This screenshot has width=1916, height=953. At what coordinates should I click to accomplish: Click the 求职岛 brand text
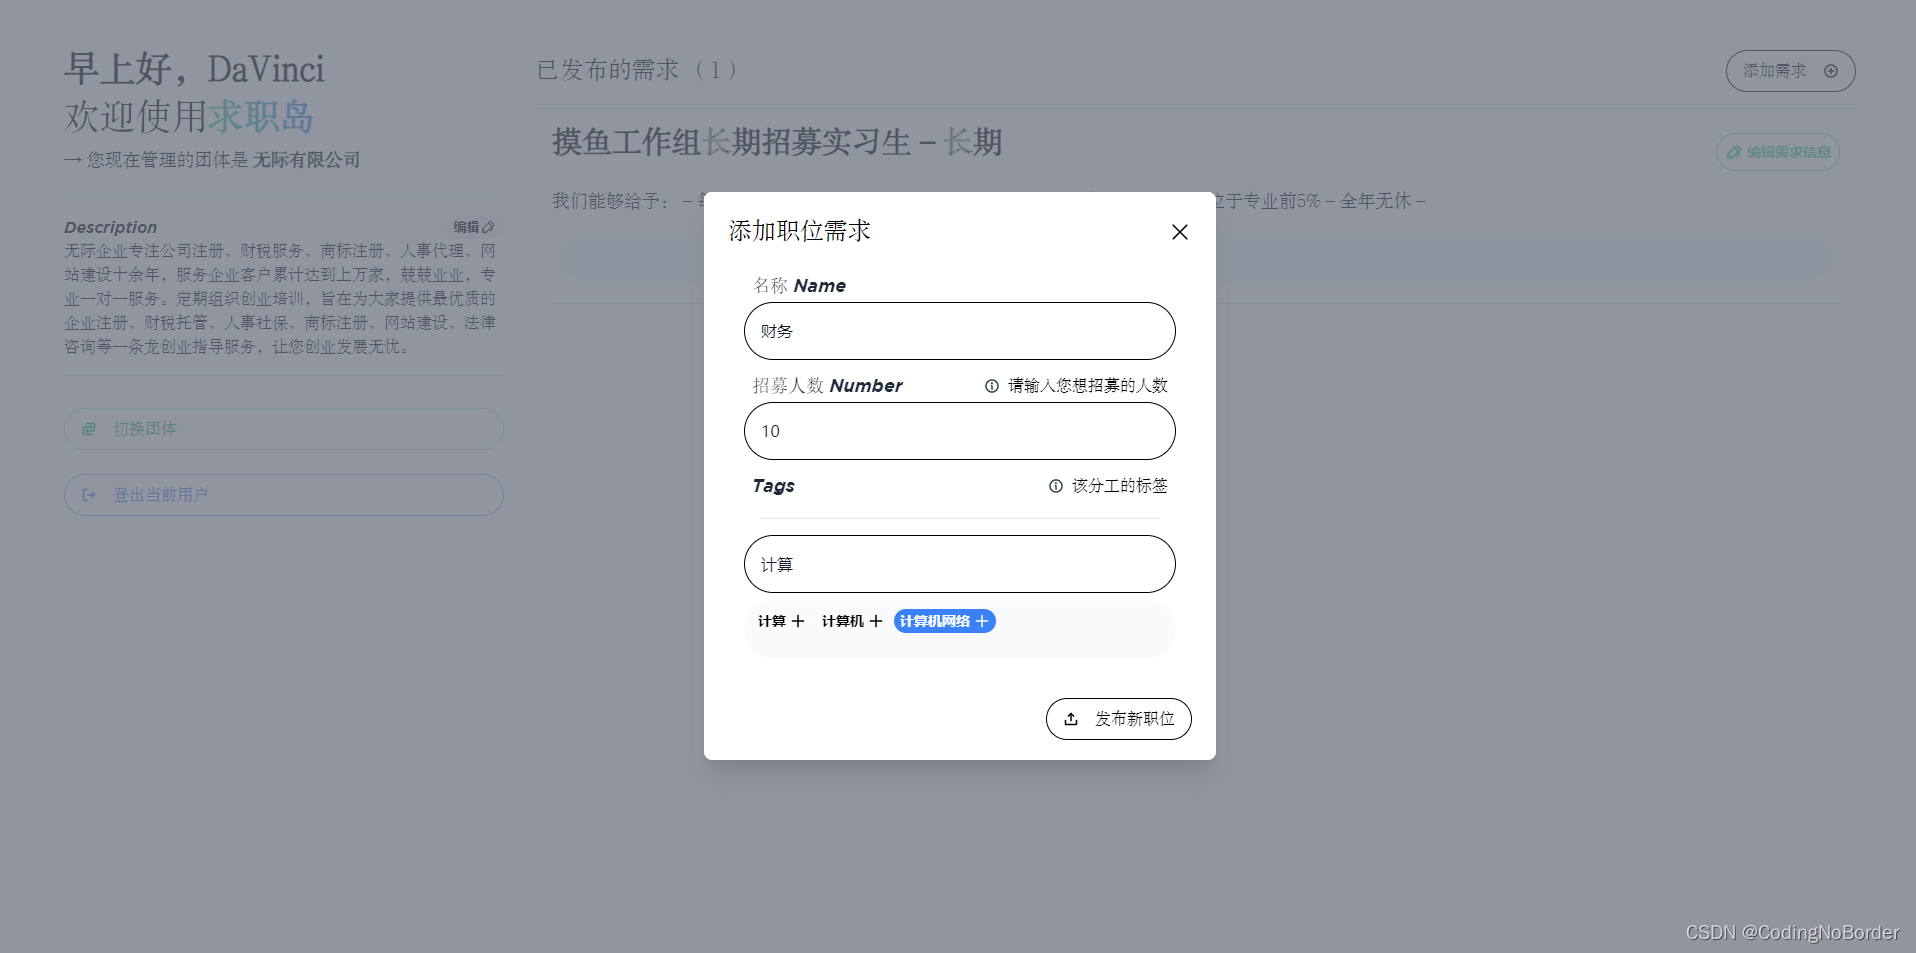261,117
